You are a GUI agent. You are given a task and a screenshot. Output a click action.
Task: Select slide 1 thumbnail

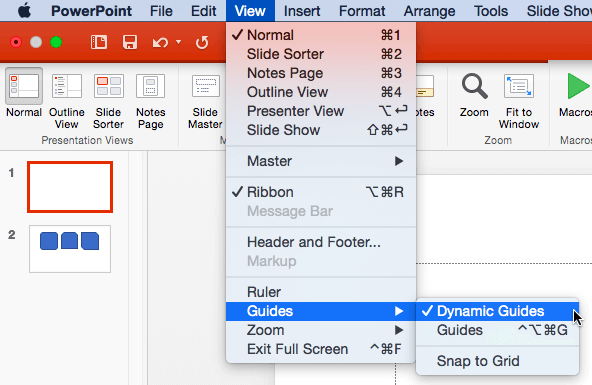(70, 187)
